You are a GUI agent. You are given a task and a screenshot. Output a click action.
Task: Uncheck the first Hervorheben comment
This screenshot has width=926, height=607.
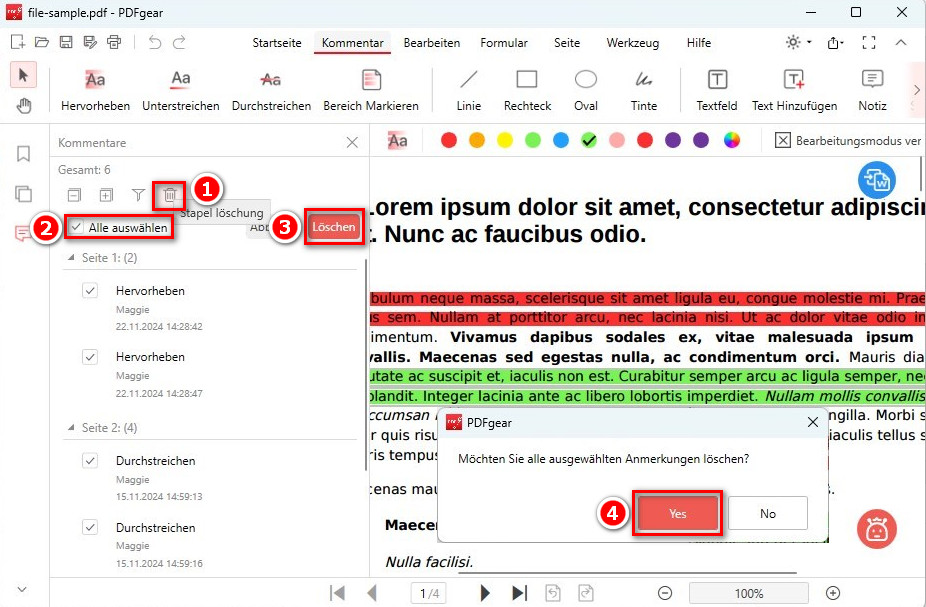[x=90, y=290]
